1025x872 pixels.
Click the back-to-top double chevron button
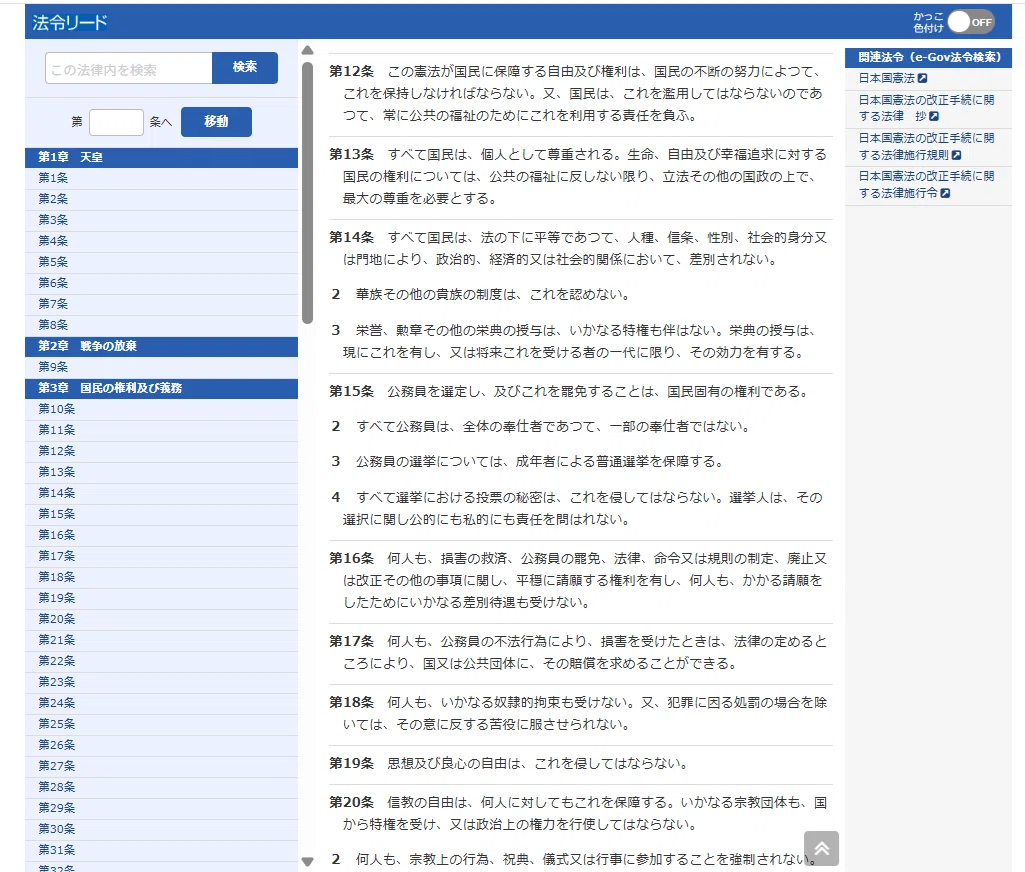pos(821,848)
